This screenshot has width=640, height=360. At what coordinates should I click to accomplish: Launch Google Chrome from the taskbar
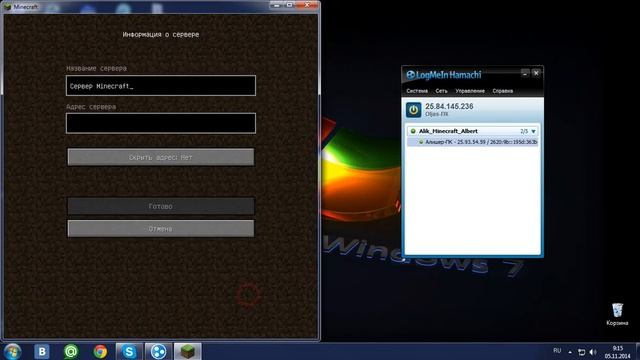(x=100, y=351)
